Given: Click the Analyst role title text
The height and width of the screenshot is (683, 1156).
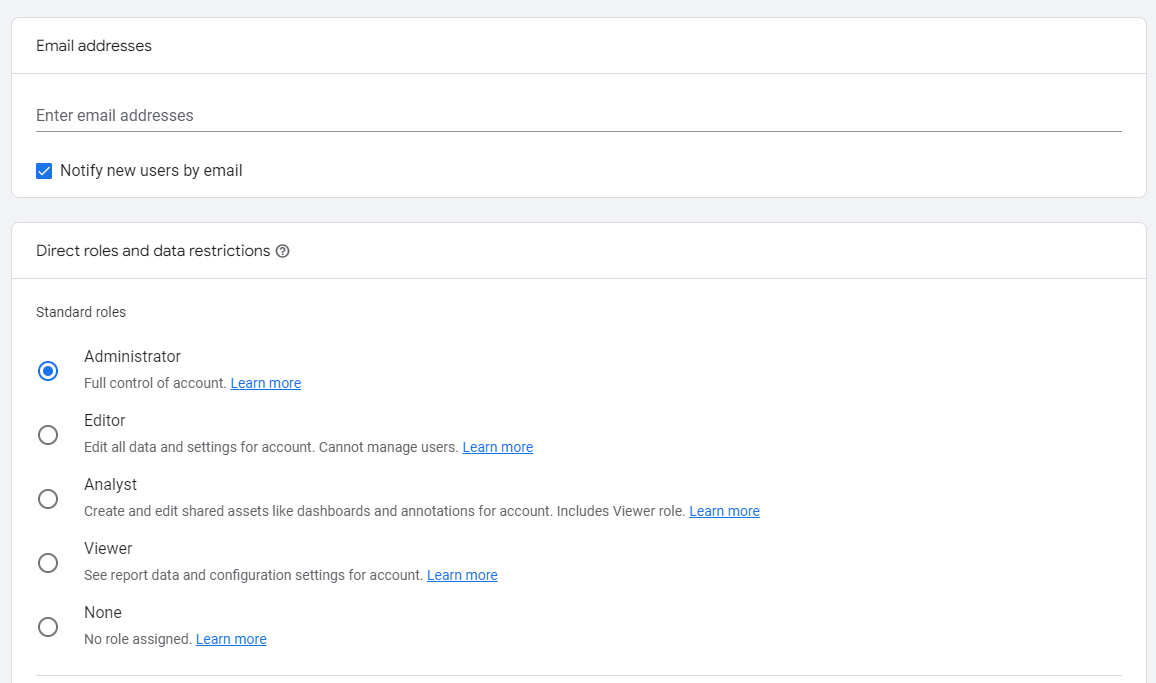Looking at the screenshot, I should click(111, 485).
